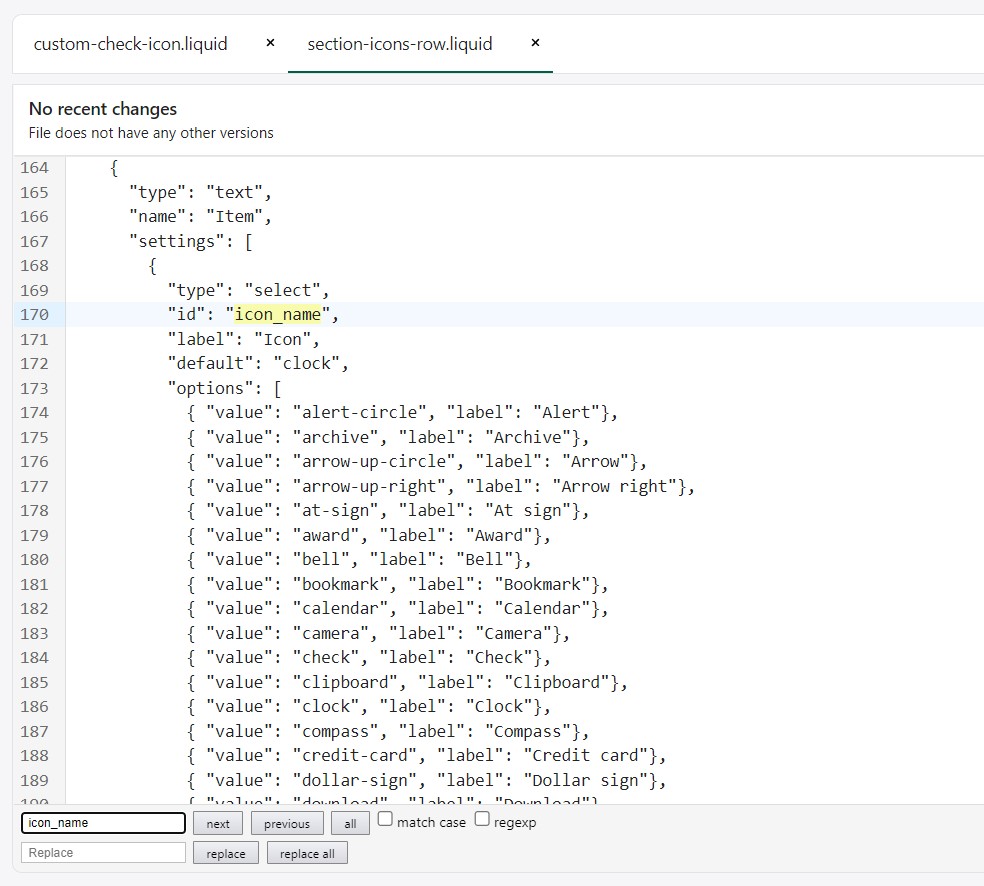Viewport: 984px width, 886px height.
Task: Click the "settings": [ line
Action: pyautogui.click(x=191, y=241)
